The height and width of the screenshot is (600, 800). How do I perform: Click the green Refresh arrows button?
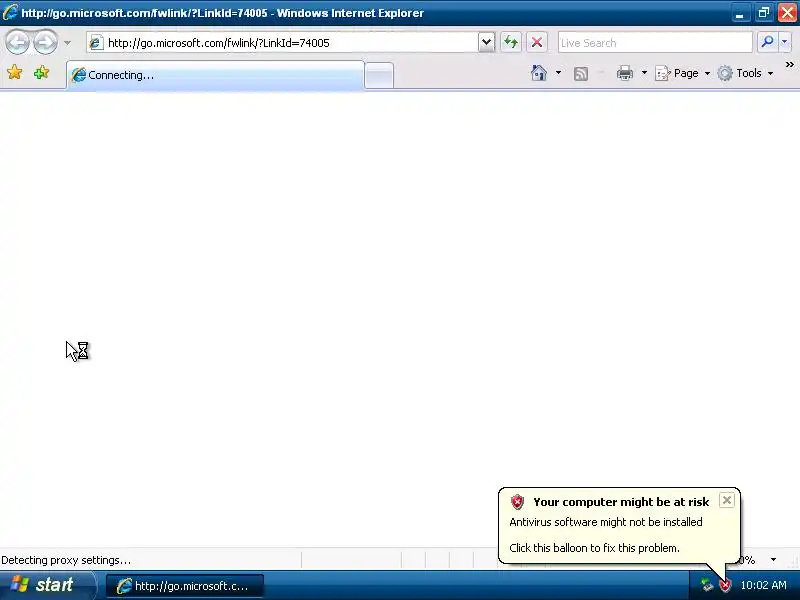coord(511,42)
